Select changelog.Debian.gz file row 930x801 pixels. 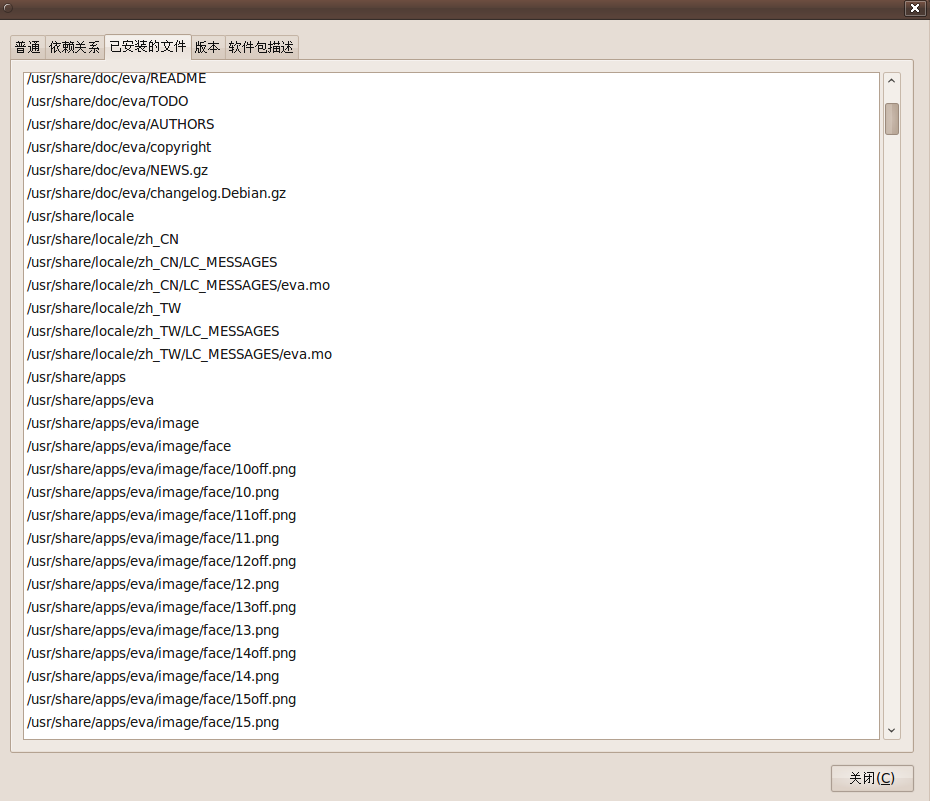coord(451,193)
